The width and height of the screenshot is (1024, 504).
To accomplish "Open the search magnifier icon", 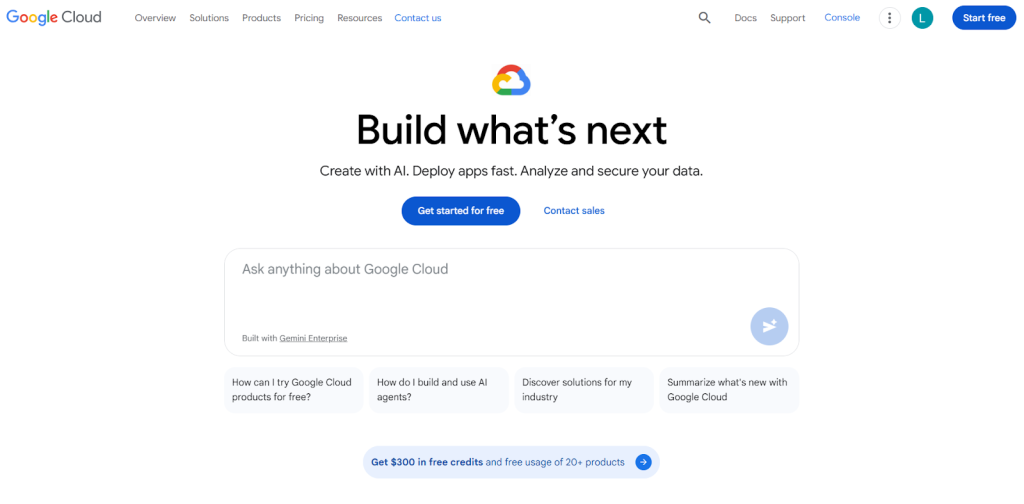I will 705,18.
